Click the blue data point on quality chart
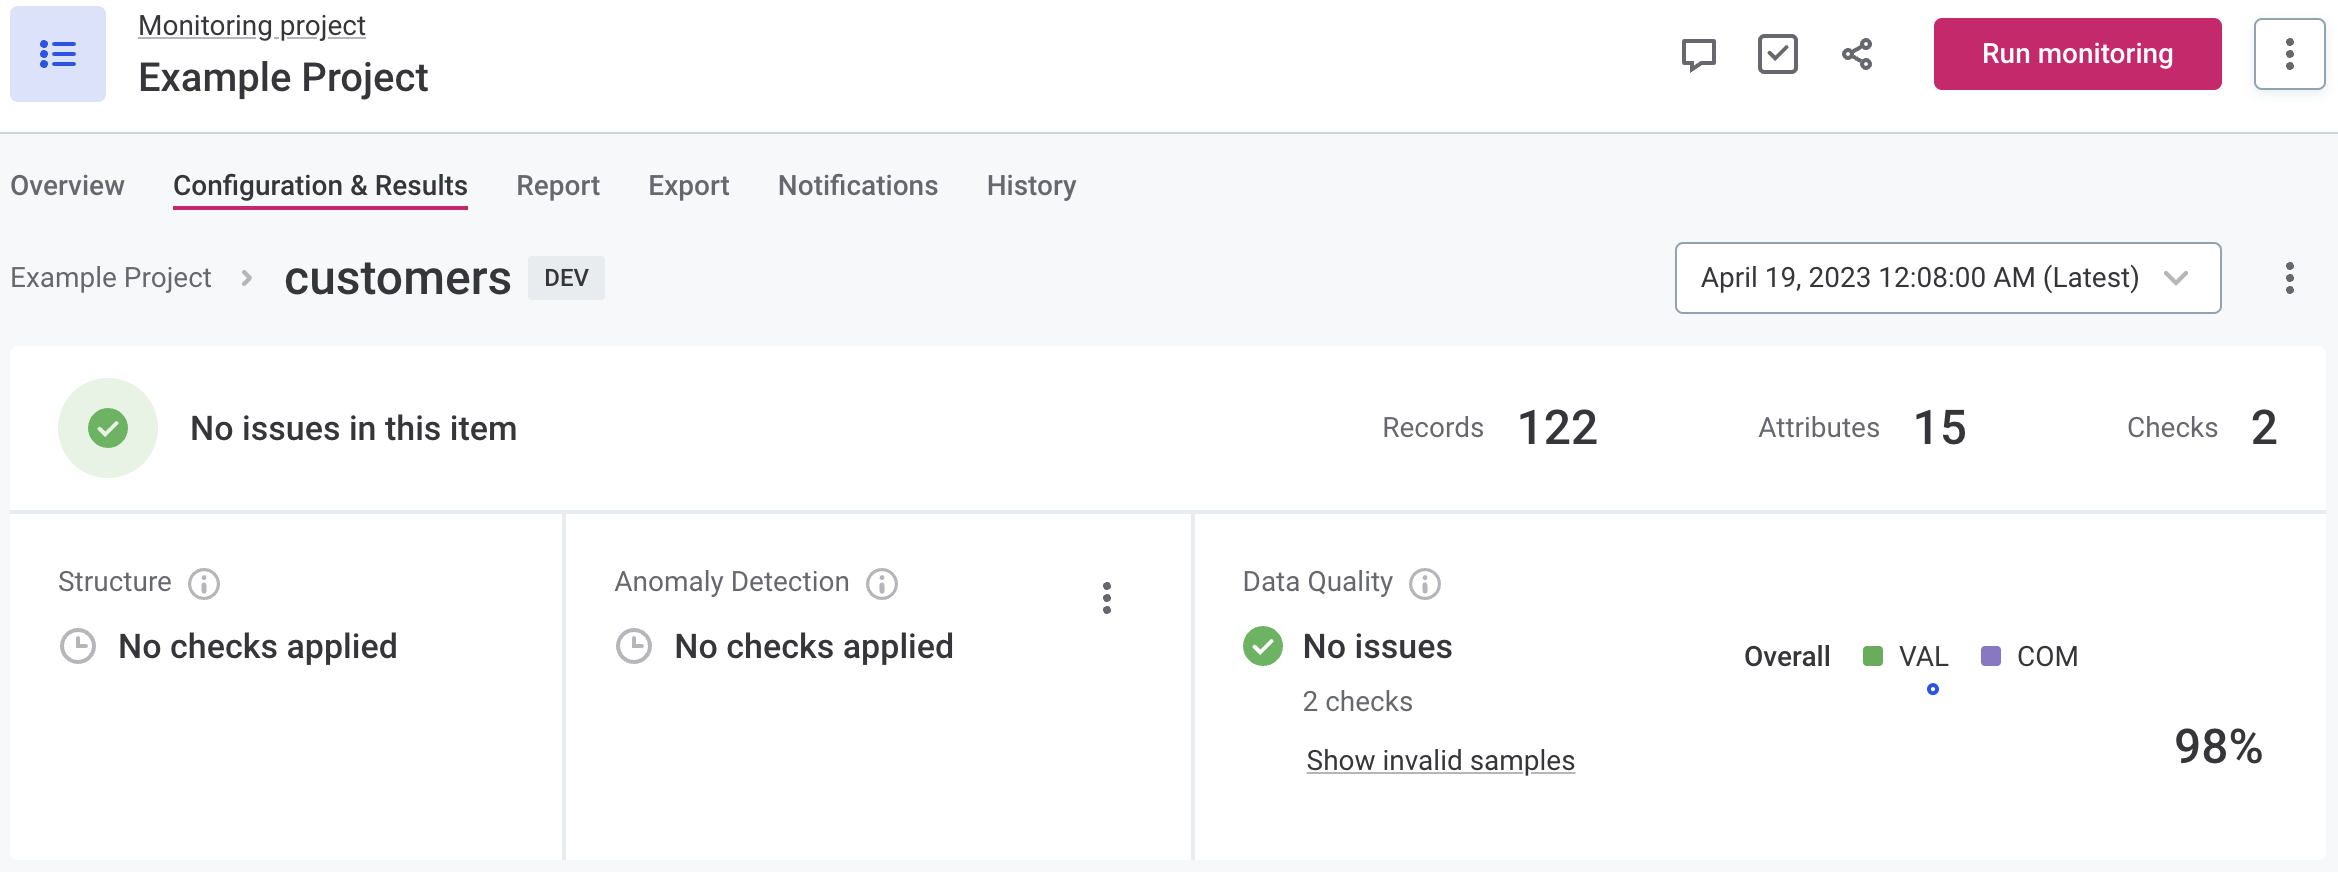The width and height of the screenshot is (2338, 872). 1933,689
